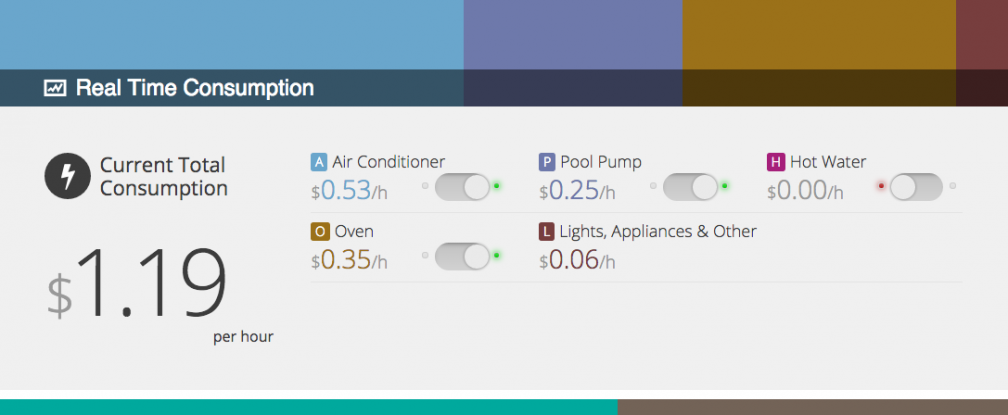Click the maroon L Lights badge
The height and width of the screenshot is (415, 1008).
click(547, 231)
